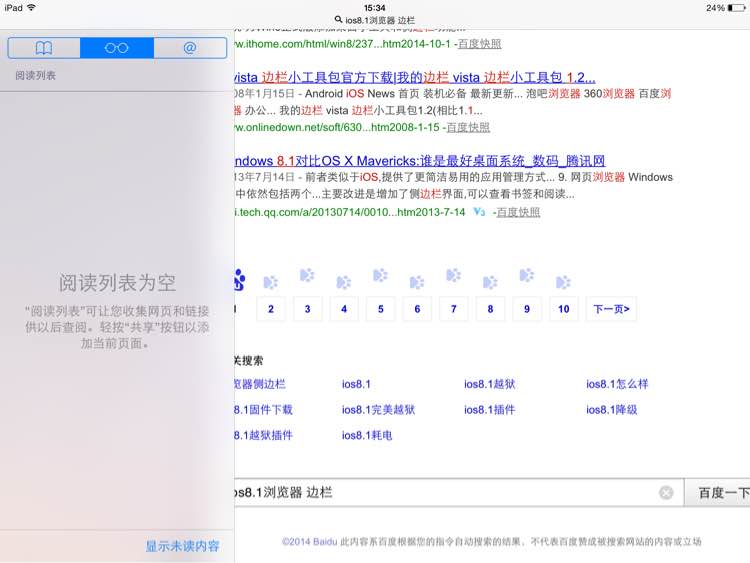Clear the Baidu search box with X icon
750x563 pixels.
click(666, 493)
